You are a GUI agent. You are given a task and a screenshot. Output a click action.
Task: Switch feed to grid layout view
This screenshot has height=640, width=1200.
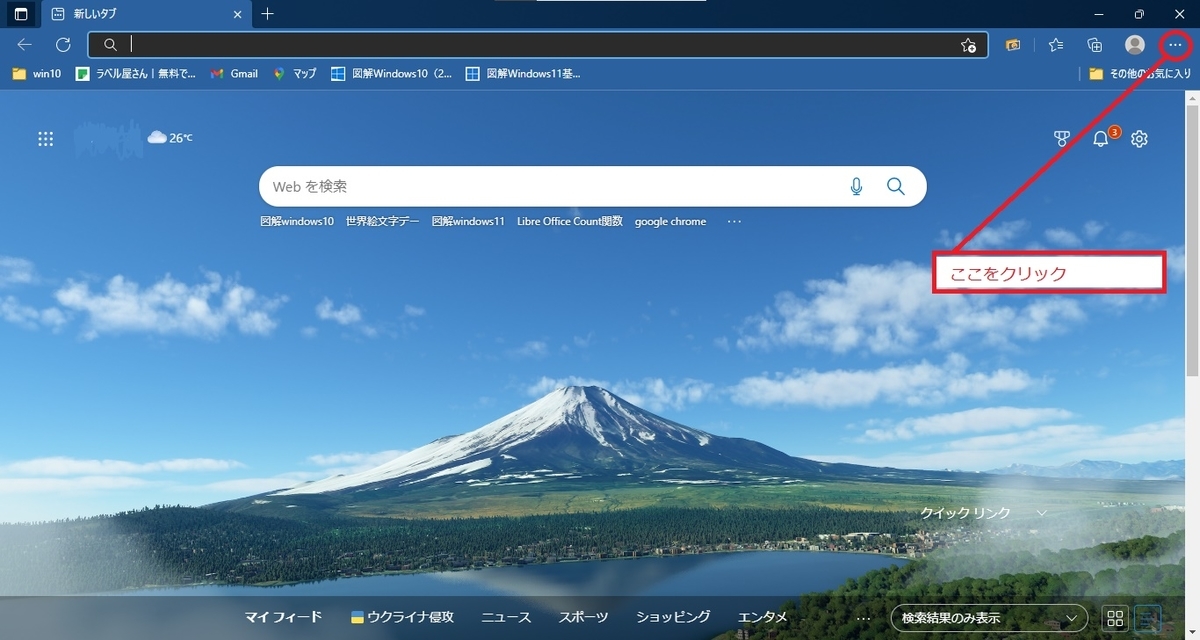click(1116, 617)
